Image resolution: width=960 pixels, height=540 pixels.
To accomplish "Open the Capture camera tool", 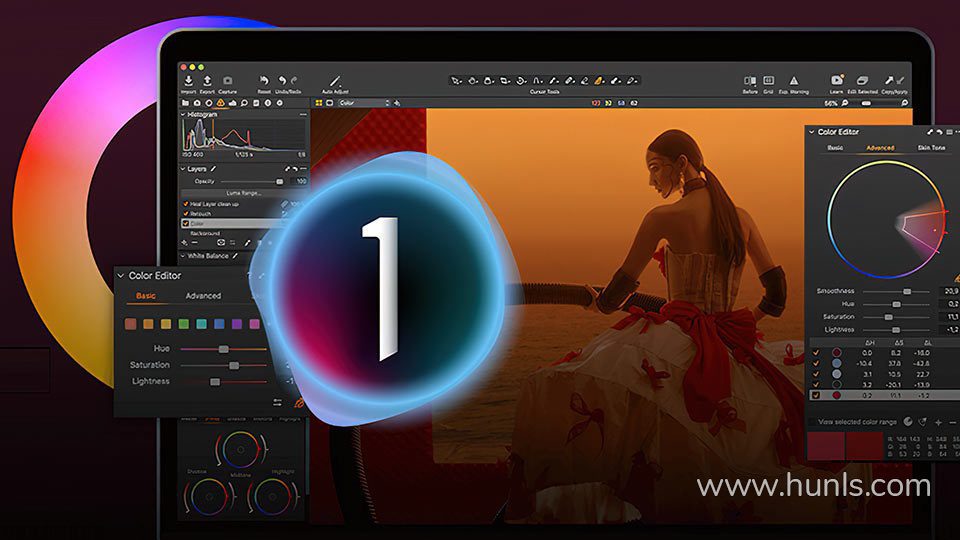I will coord(227,80).
